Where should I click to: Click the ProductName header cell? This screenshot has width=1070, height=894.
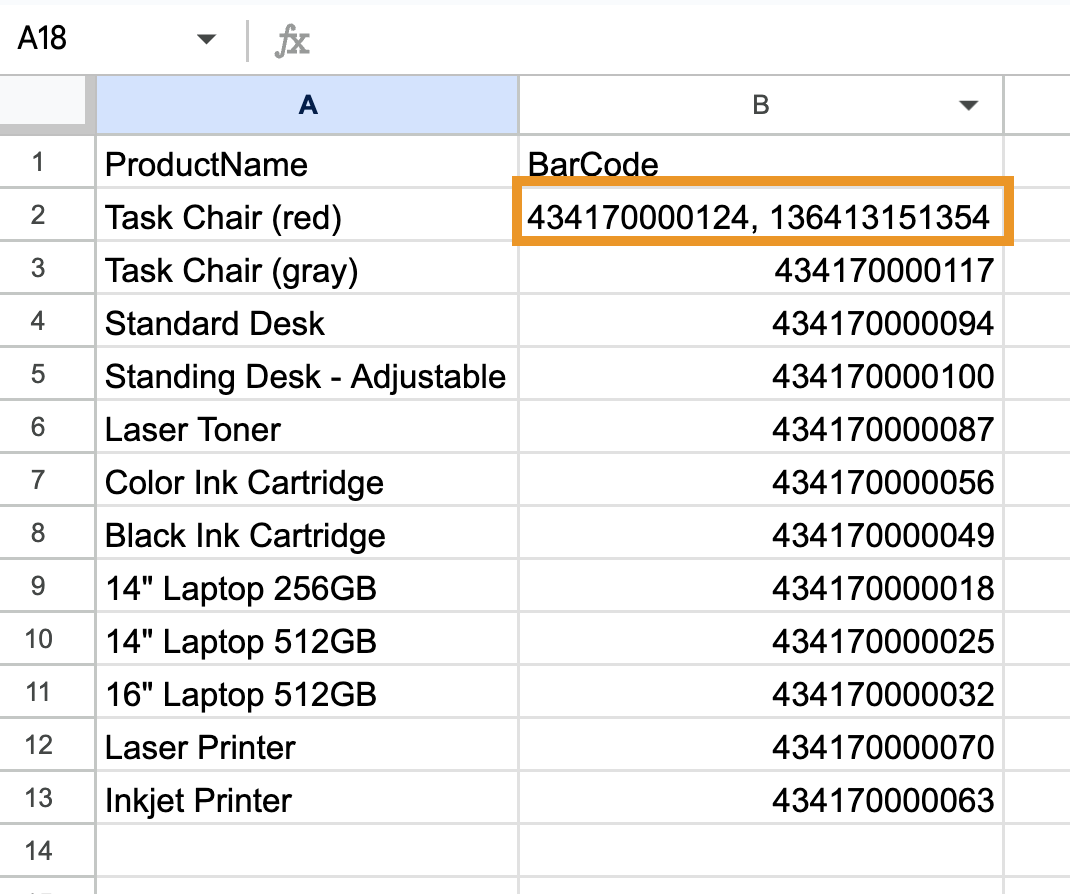coord(305,164)
